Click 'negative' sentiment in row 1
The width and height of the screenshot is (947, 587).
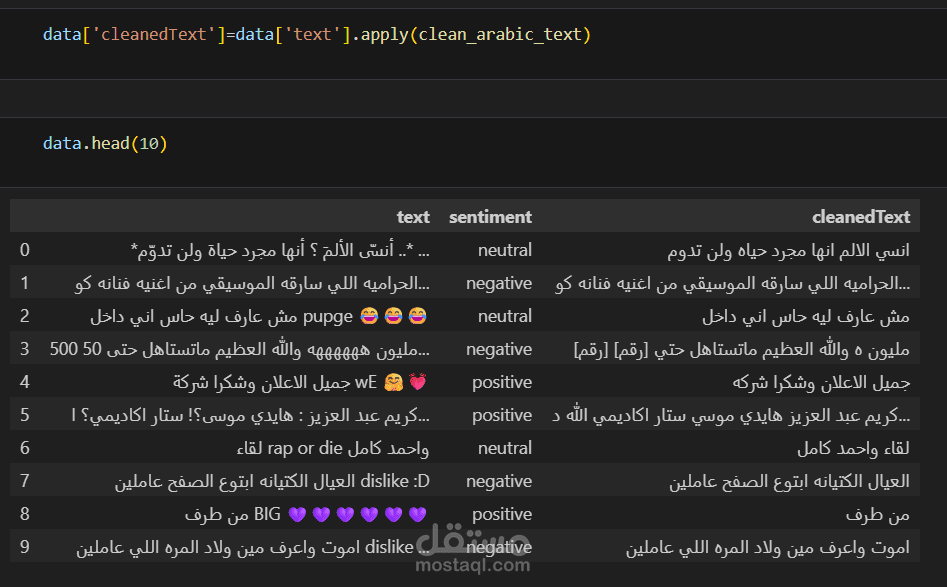[x=499, y=283]
